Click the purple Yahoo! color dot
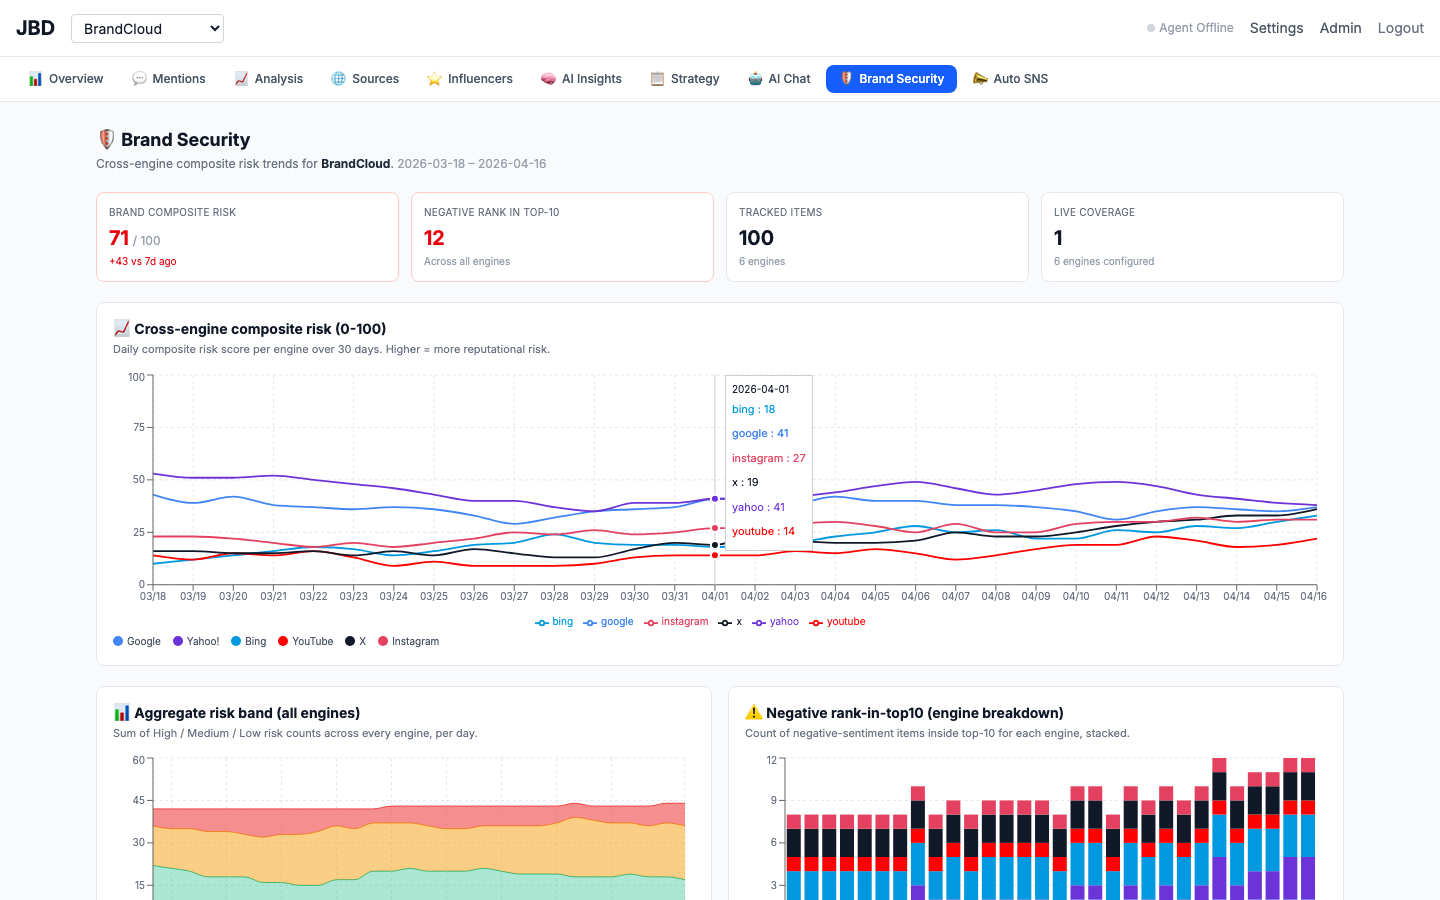Viewport: 1440px width, 900px height. click(x=178, y=641)
